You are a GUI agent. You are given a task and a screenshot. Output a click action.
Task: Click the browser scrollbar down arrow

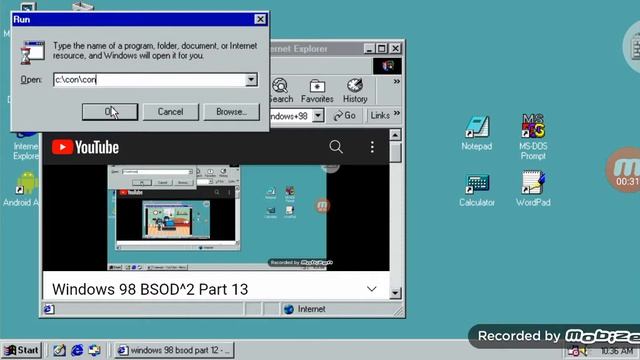[x=395, y=293]
